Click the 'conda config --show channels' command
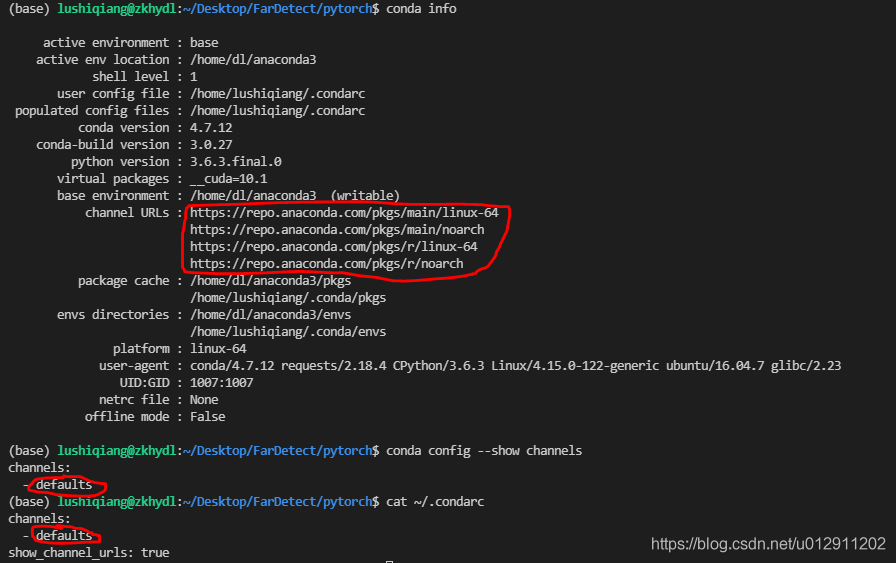 [484, 451]
